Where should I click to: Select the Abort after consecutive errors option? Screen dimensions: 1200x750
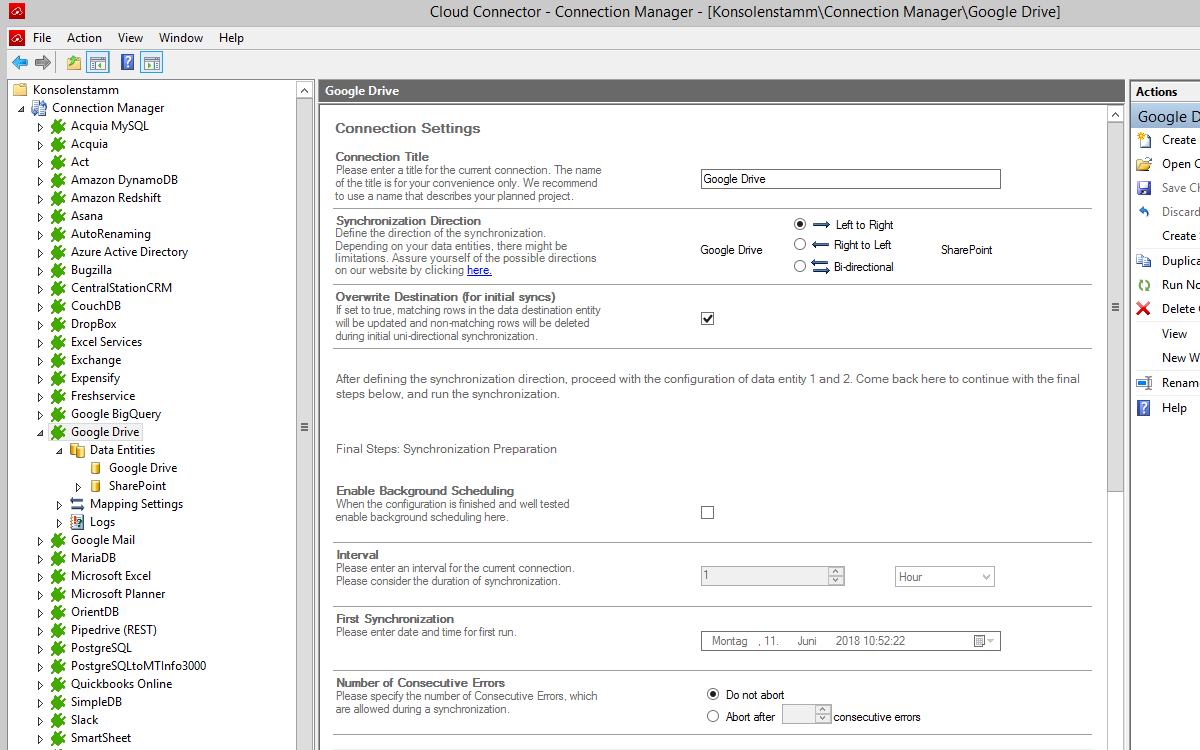pyautogui.click(x=713, y=716)
